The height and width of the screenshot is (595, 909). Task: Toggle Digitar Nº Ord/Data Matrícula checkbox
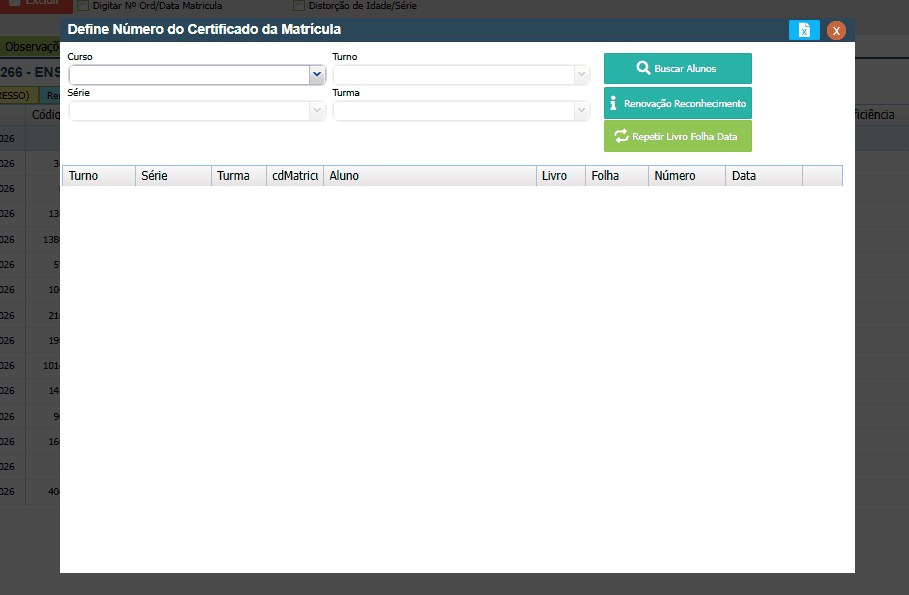click(x=83, y=6)
